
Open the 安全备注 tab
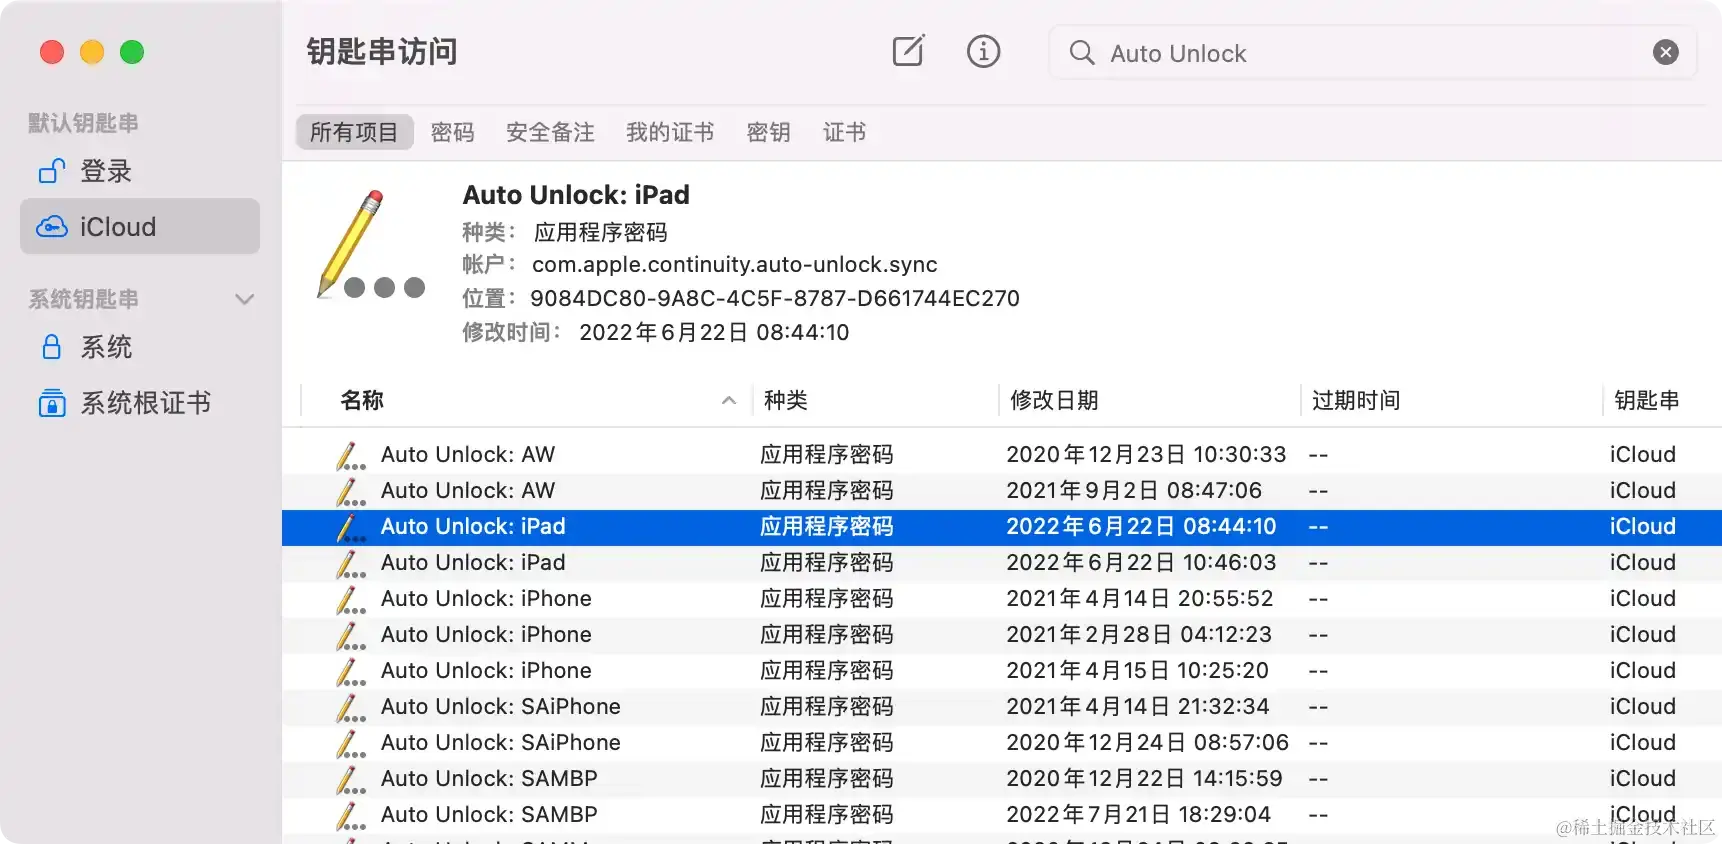point(549,131)
